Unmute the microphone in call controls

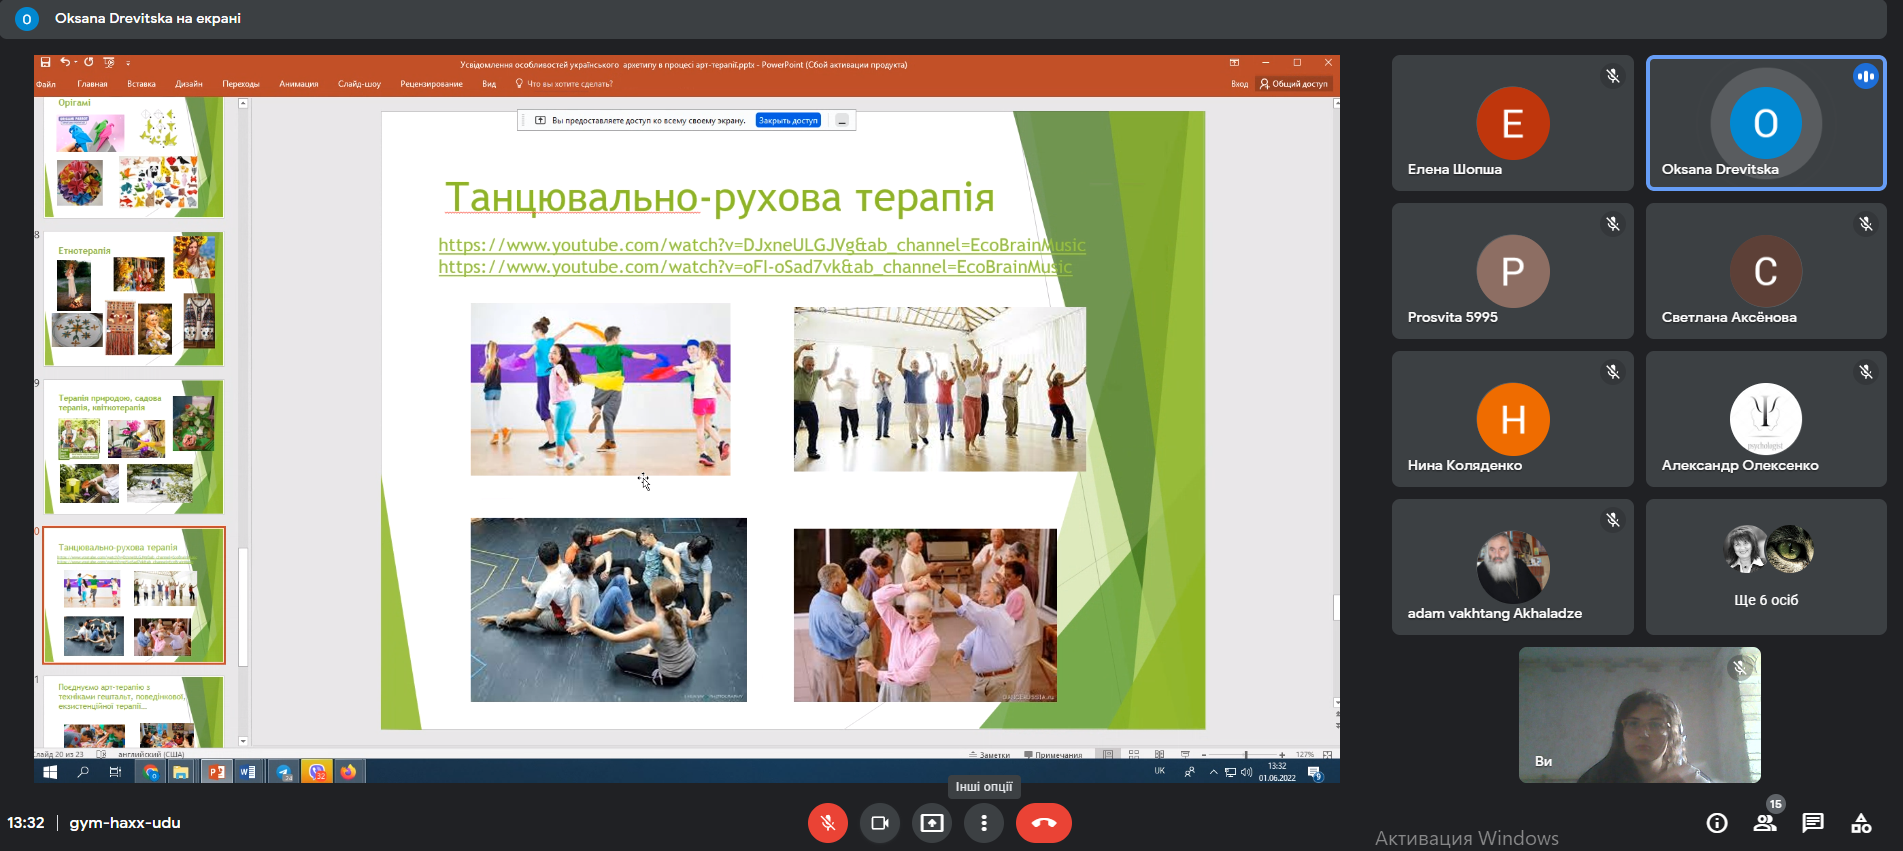[827, 823]
